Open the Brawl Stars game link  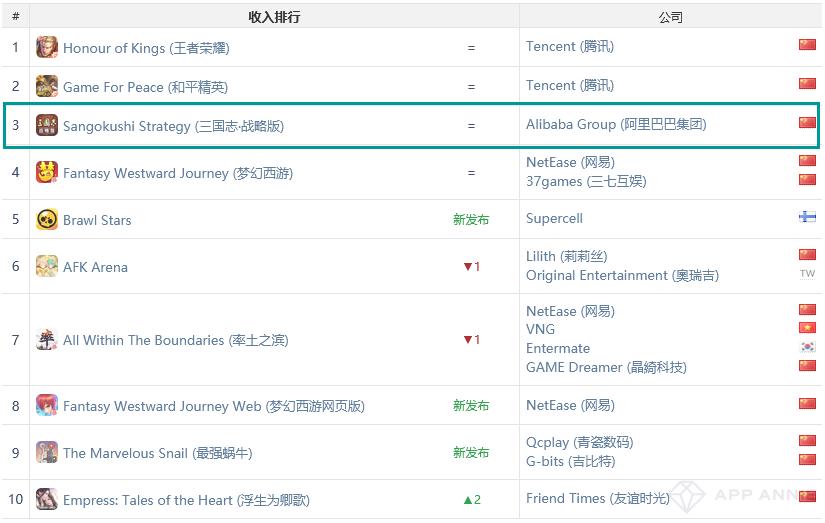[97, 220]
